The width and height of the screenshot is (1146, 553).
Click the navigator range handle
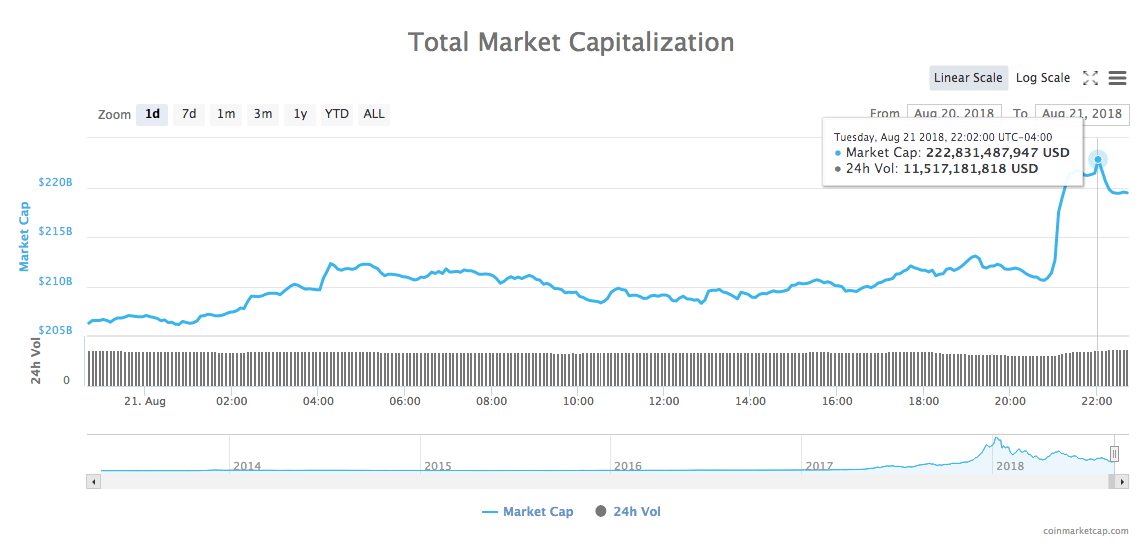click(1114, 454)
